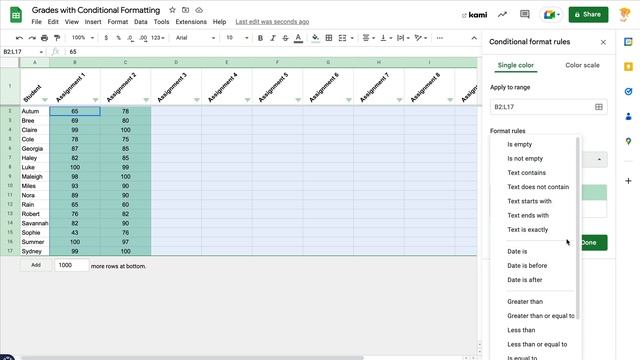Print the spreadsheet
This screenshot has height=360, width=640.
(44, 38)
